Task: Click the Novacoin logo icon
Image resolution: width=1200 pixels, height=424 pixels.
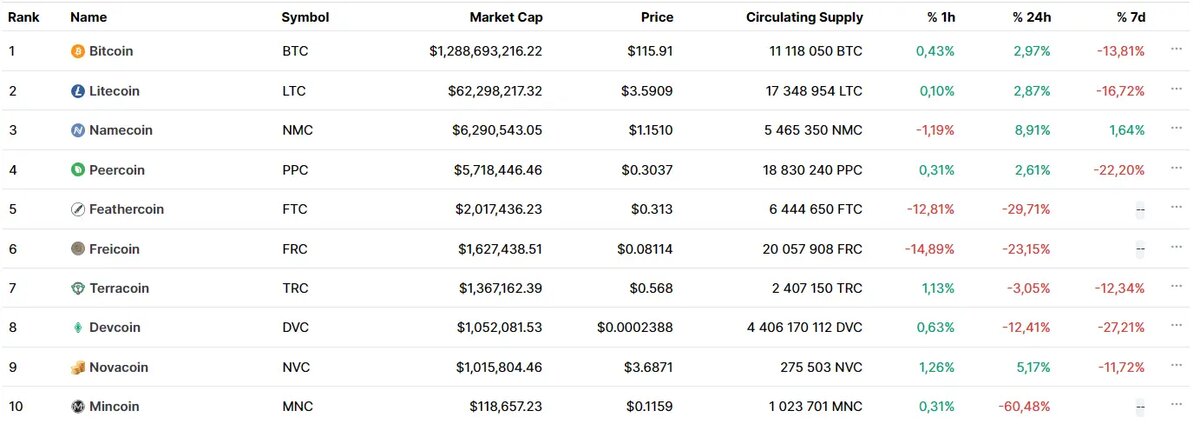Action: tap(78, 367)
